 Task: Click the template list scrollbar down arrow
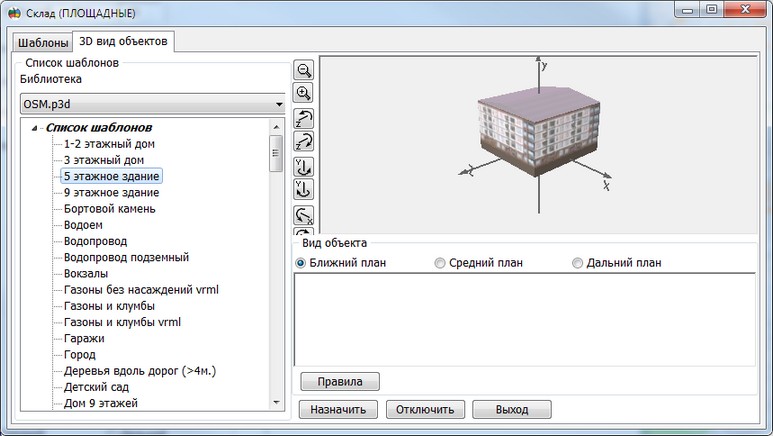(276, 401)
